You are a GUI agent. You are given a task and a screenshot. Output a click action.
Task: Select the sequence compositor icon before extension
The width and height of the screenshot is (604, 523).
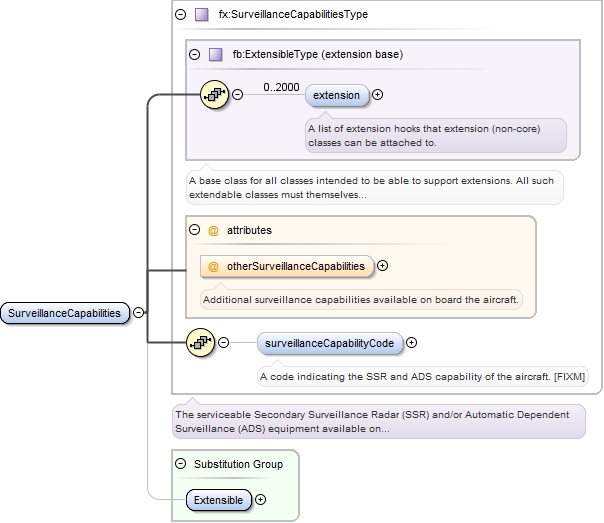215,95
